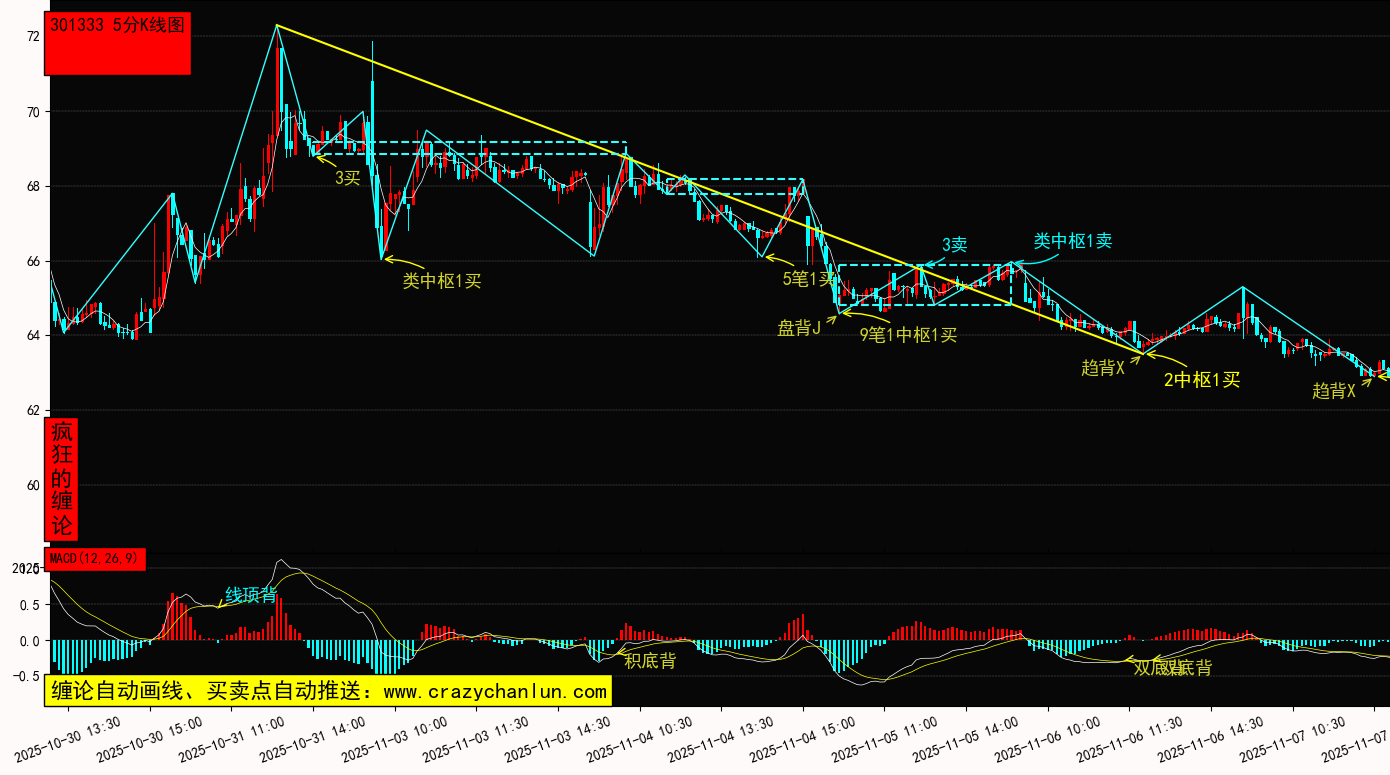The height and width of the screenshot is (775, 1390).
Task: Select the 线顶背 label in MACD panel
Action: 250,595
